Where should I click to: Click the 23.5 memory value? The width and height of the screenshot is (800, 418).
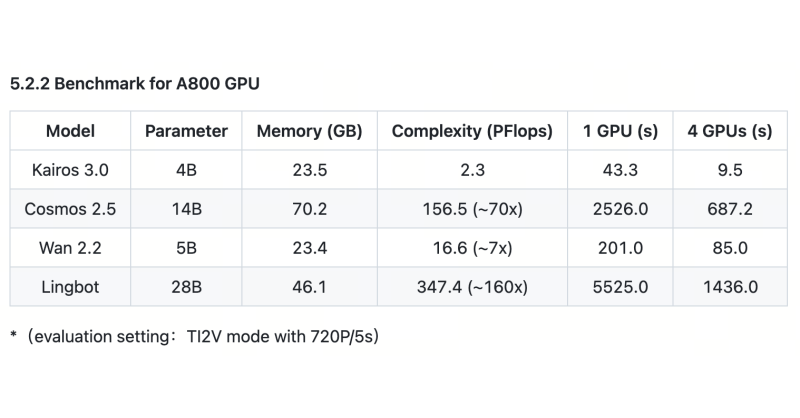[x=309, y=170]
